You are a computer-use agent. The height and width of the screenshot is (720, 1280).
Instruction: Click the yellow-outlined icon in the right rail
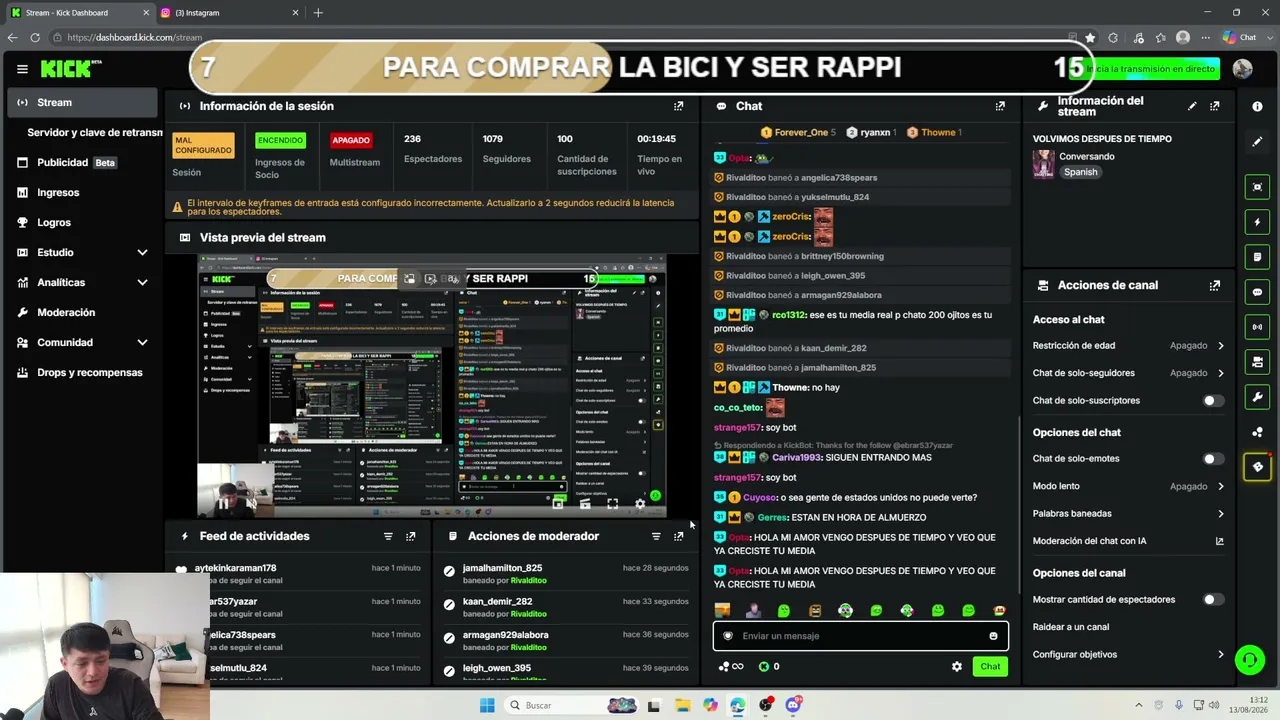tap(1258, 467)
